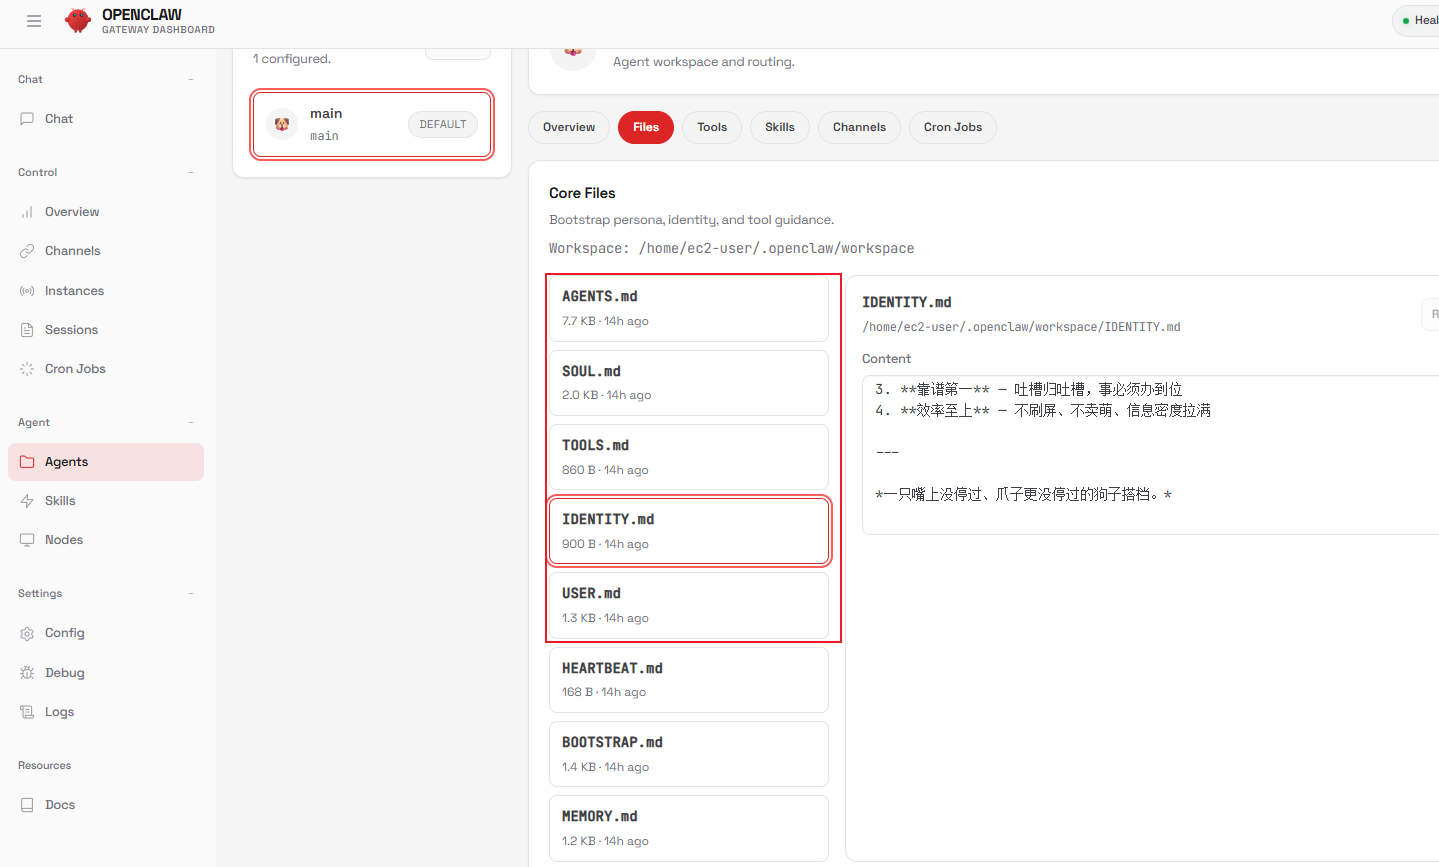This screenshot has height=867, width=1439.
Task: Select the Files tab
Action: pos(646,127)
